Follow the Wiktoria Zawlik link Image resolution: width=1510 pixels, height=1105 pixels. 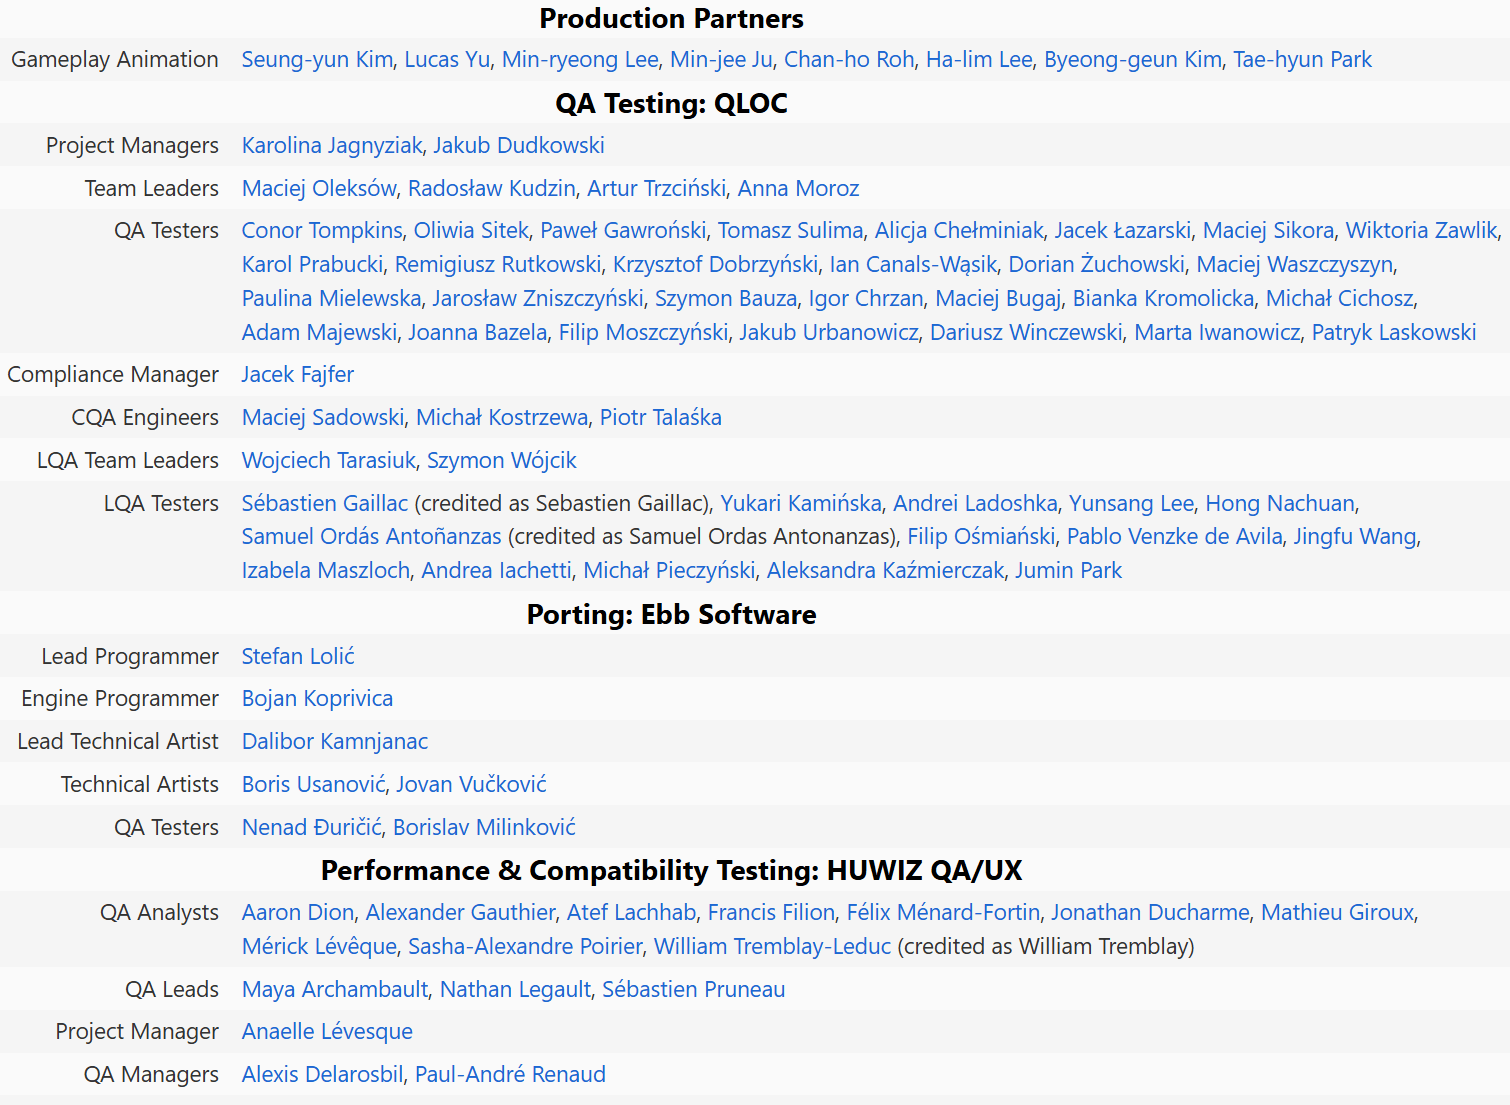(x=1421, y=231)
